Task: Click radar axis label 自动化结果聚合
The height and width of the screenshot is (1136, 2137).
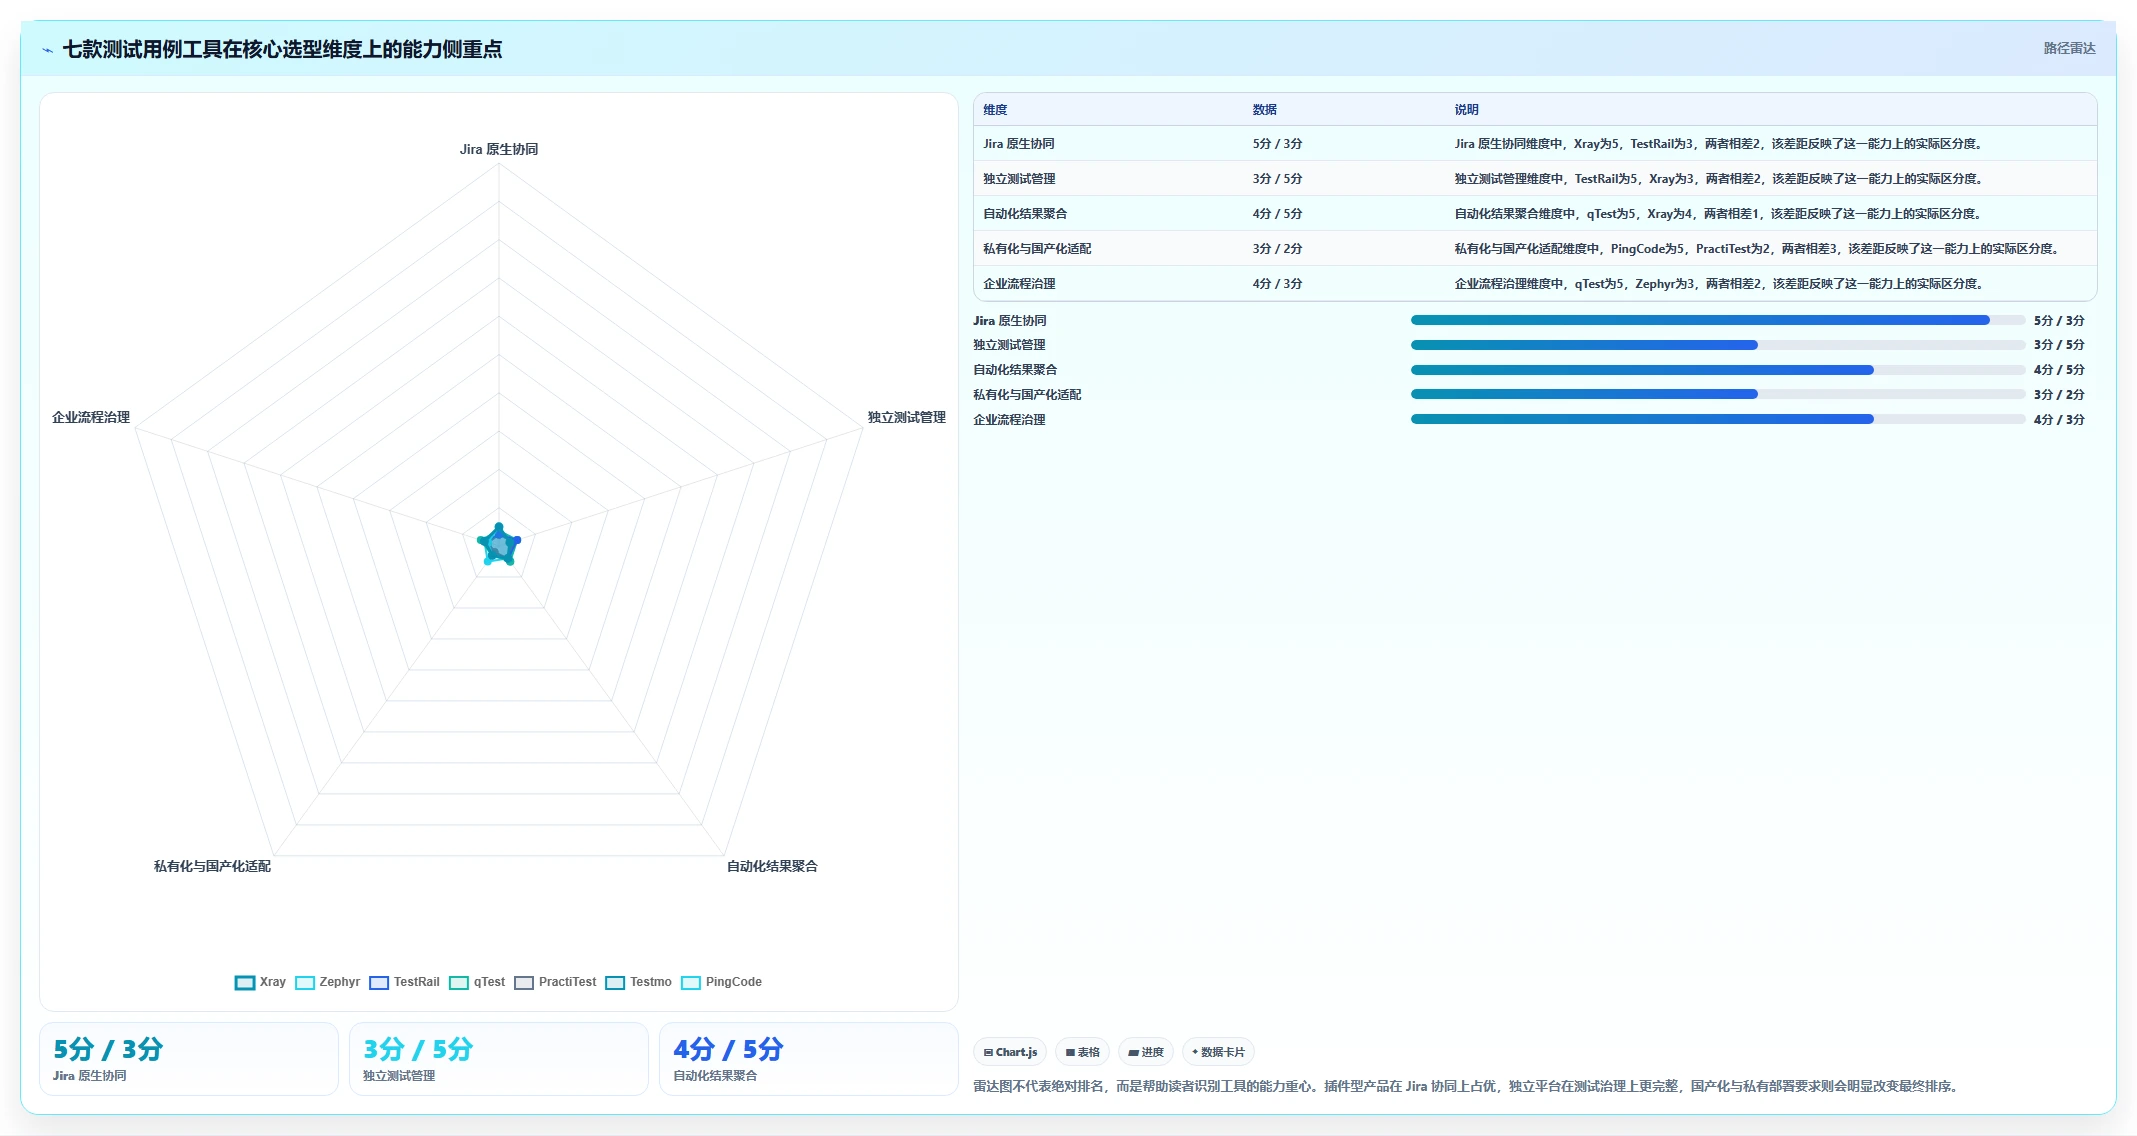Action: point(772,866)
